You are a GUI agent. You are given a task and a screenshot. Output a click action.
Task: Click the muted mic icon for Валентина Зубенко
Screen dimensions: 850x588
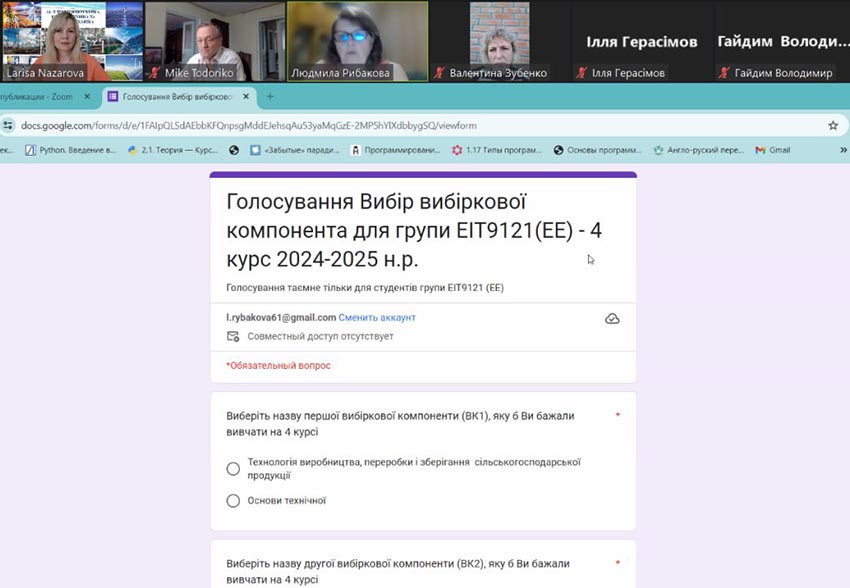pyautogui.click(x=439, y=73)
